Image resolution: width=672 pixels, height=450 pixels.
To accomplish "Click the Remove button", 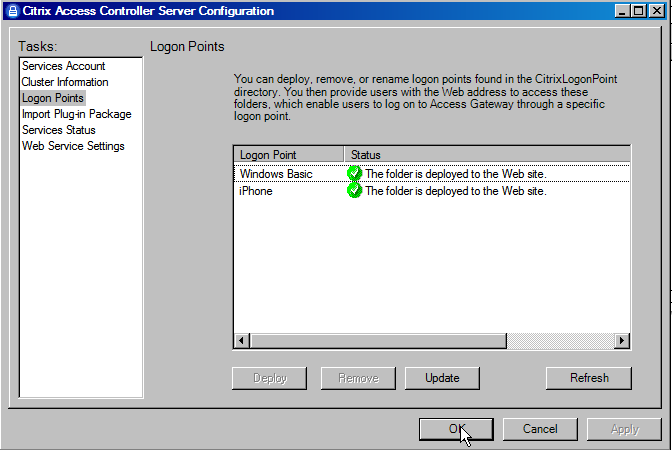I will point(358,378).
